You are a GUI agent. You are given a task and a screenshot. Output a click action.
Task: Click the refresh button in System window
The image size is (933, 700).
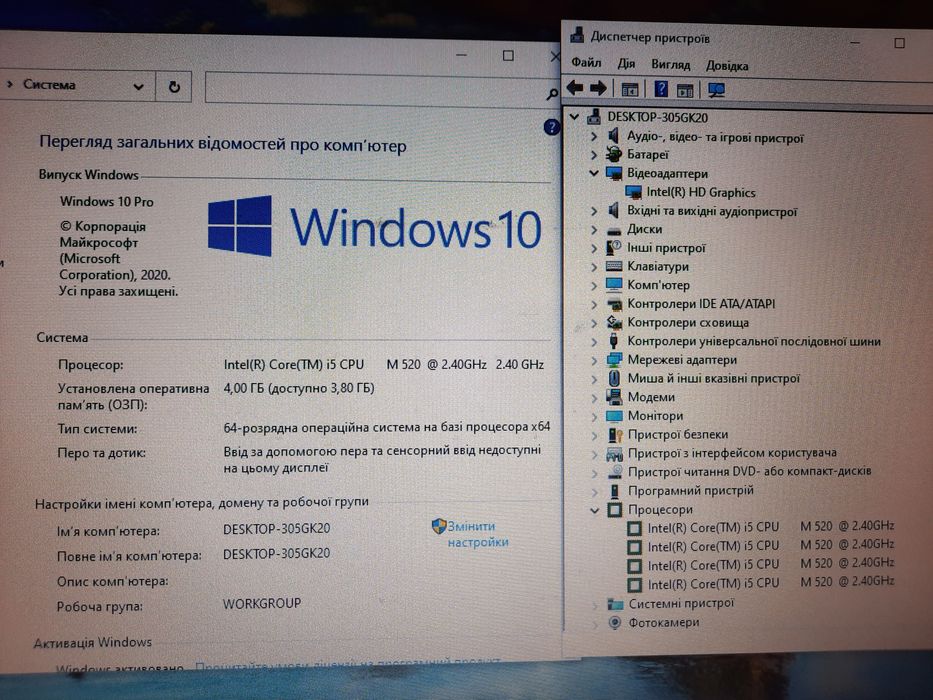click(174, 87)
